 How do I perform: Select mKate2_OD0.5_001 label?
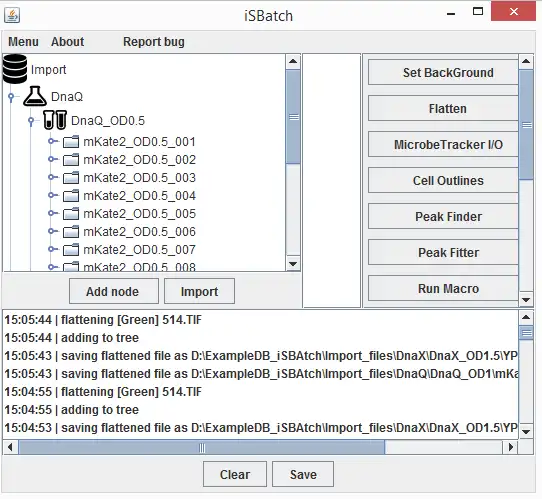tap(140, 142)
